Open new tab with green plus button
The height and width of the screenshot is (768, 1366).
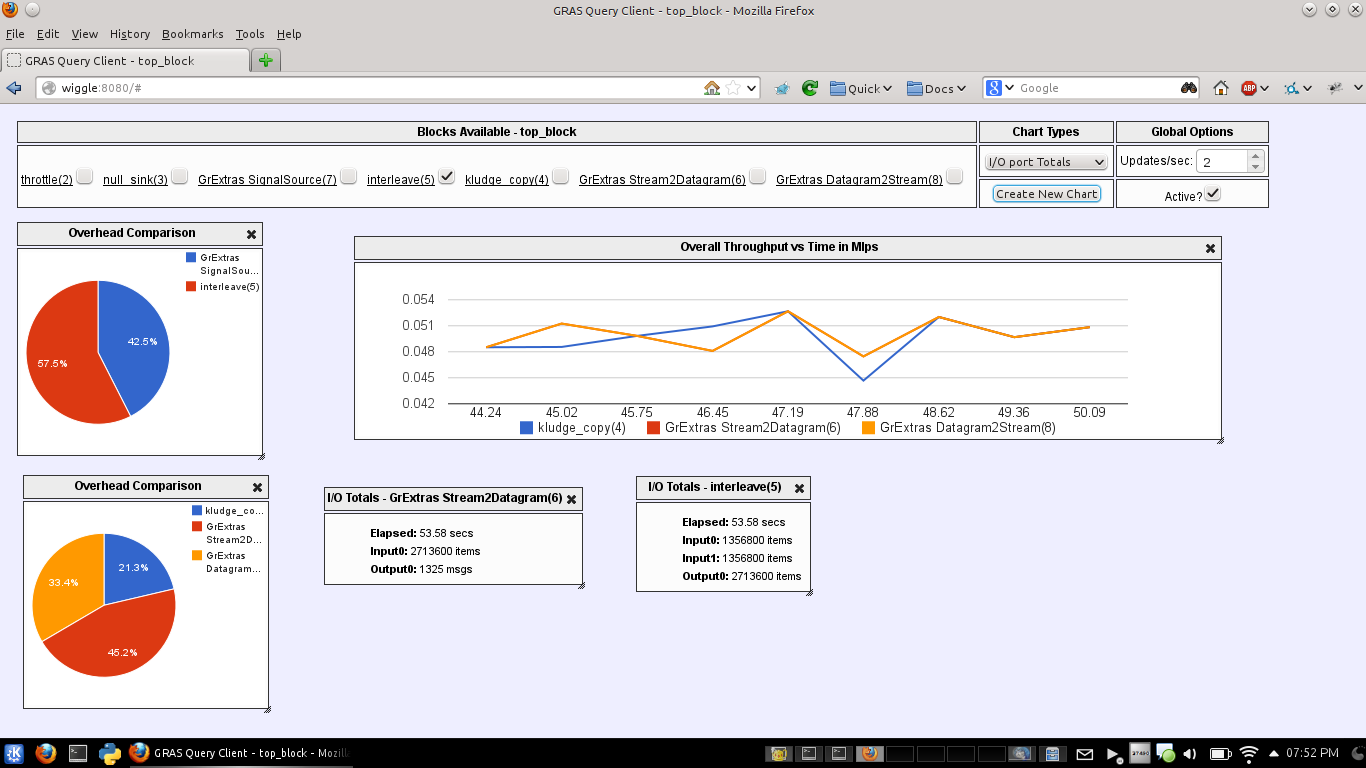[x=265, y=60]
